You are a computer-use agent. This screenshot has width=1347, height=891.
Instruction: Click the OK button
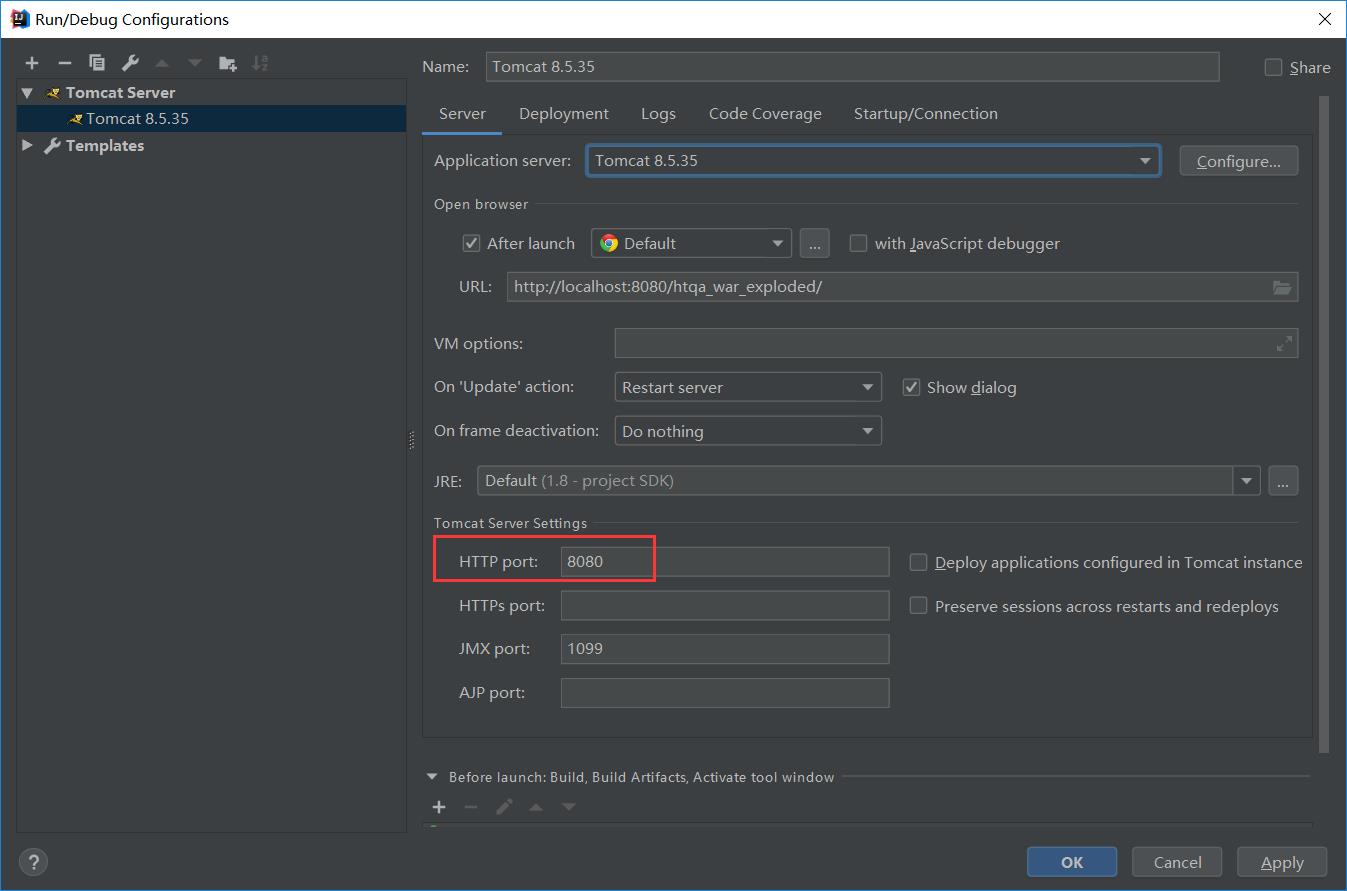click(1072, 862)
